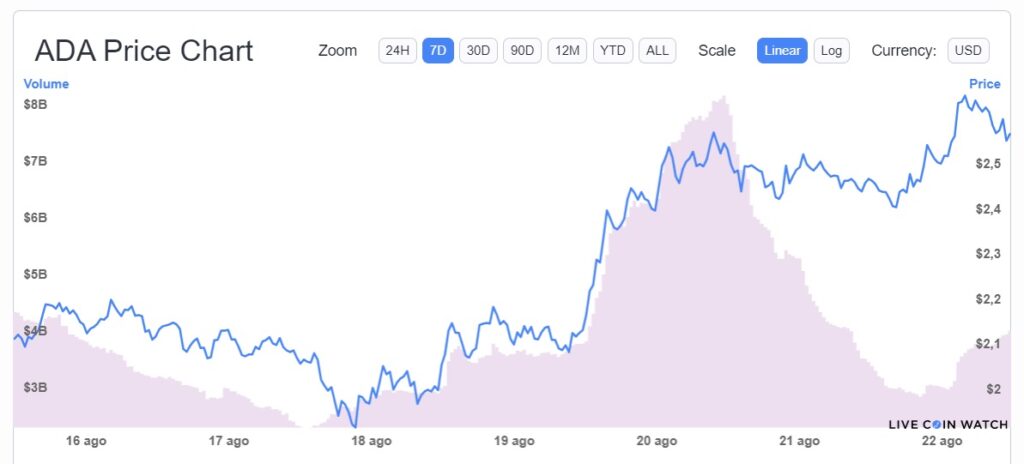Image resolution: width=1024 pixels, height=464 pixels.
Task: Switch zoom to 7D
Action: [438, 50]
